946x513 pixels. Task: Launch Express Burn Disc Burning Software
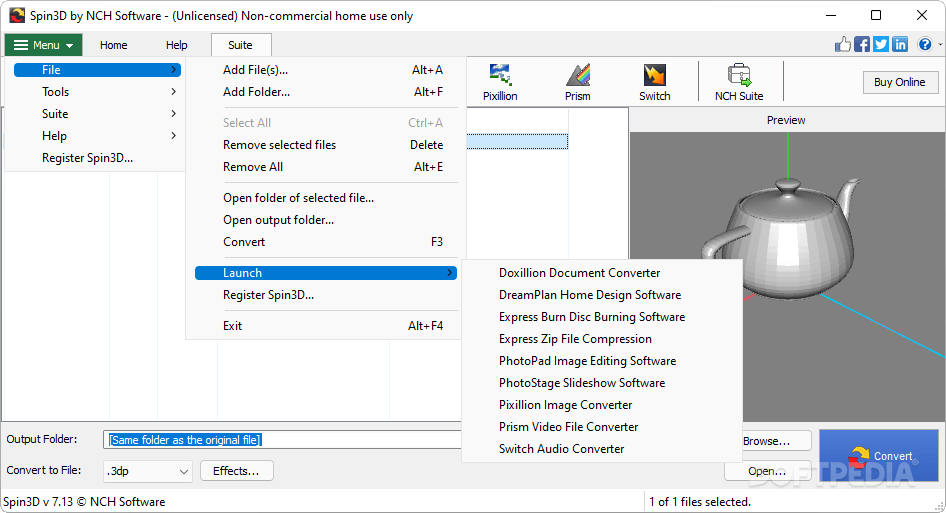pyautogui.click(x=602, y=317)
